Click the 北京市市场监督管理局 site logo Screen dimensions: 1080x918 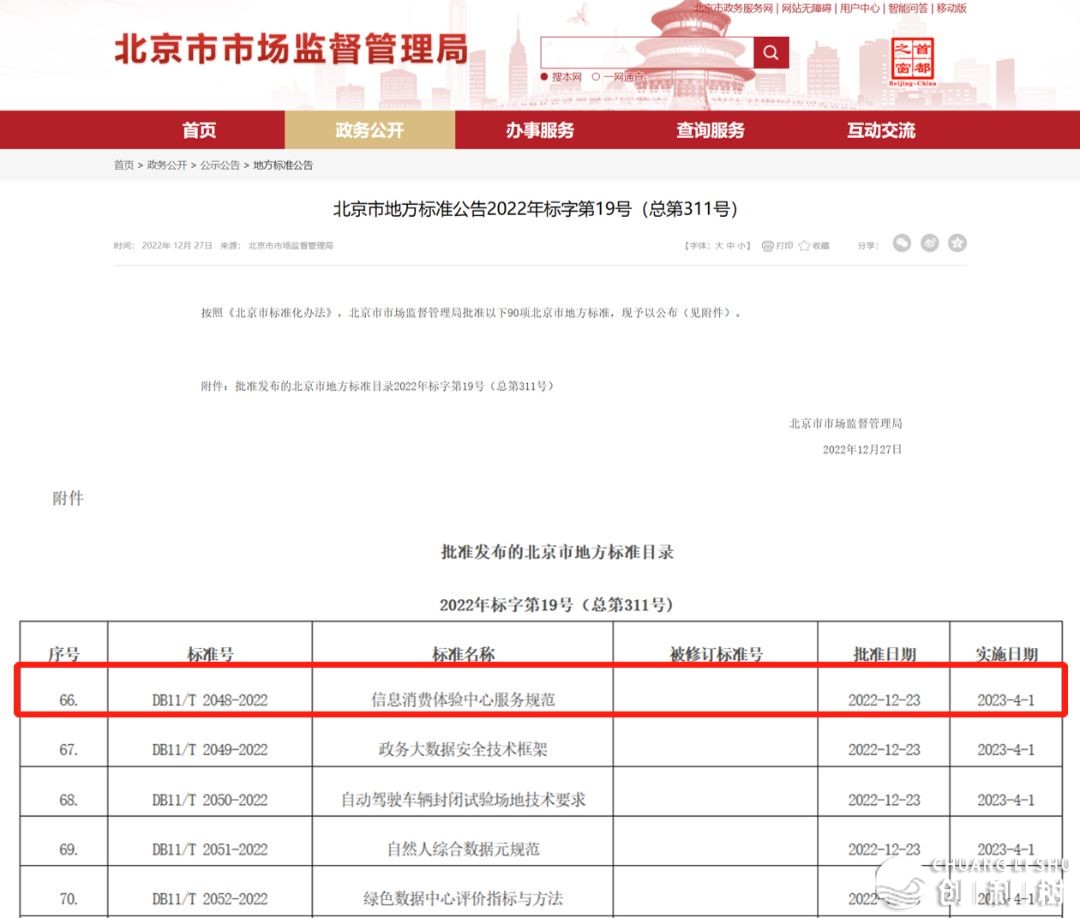click(x=290, y=50)
